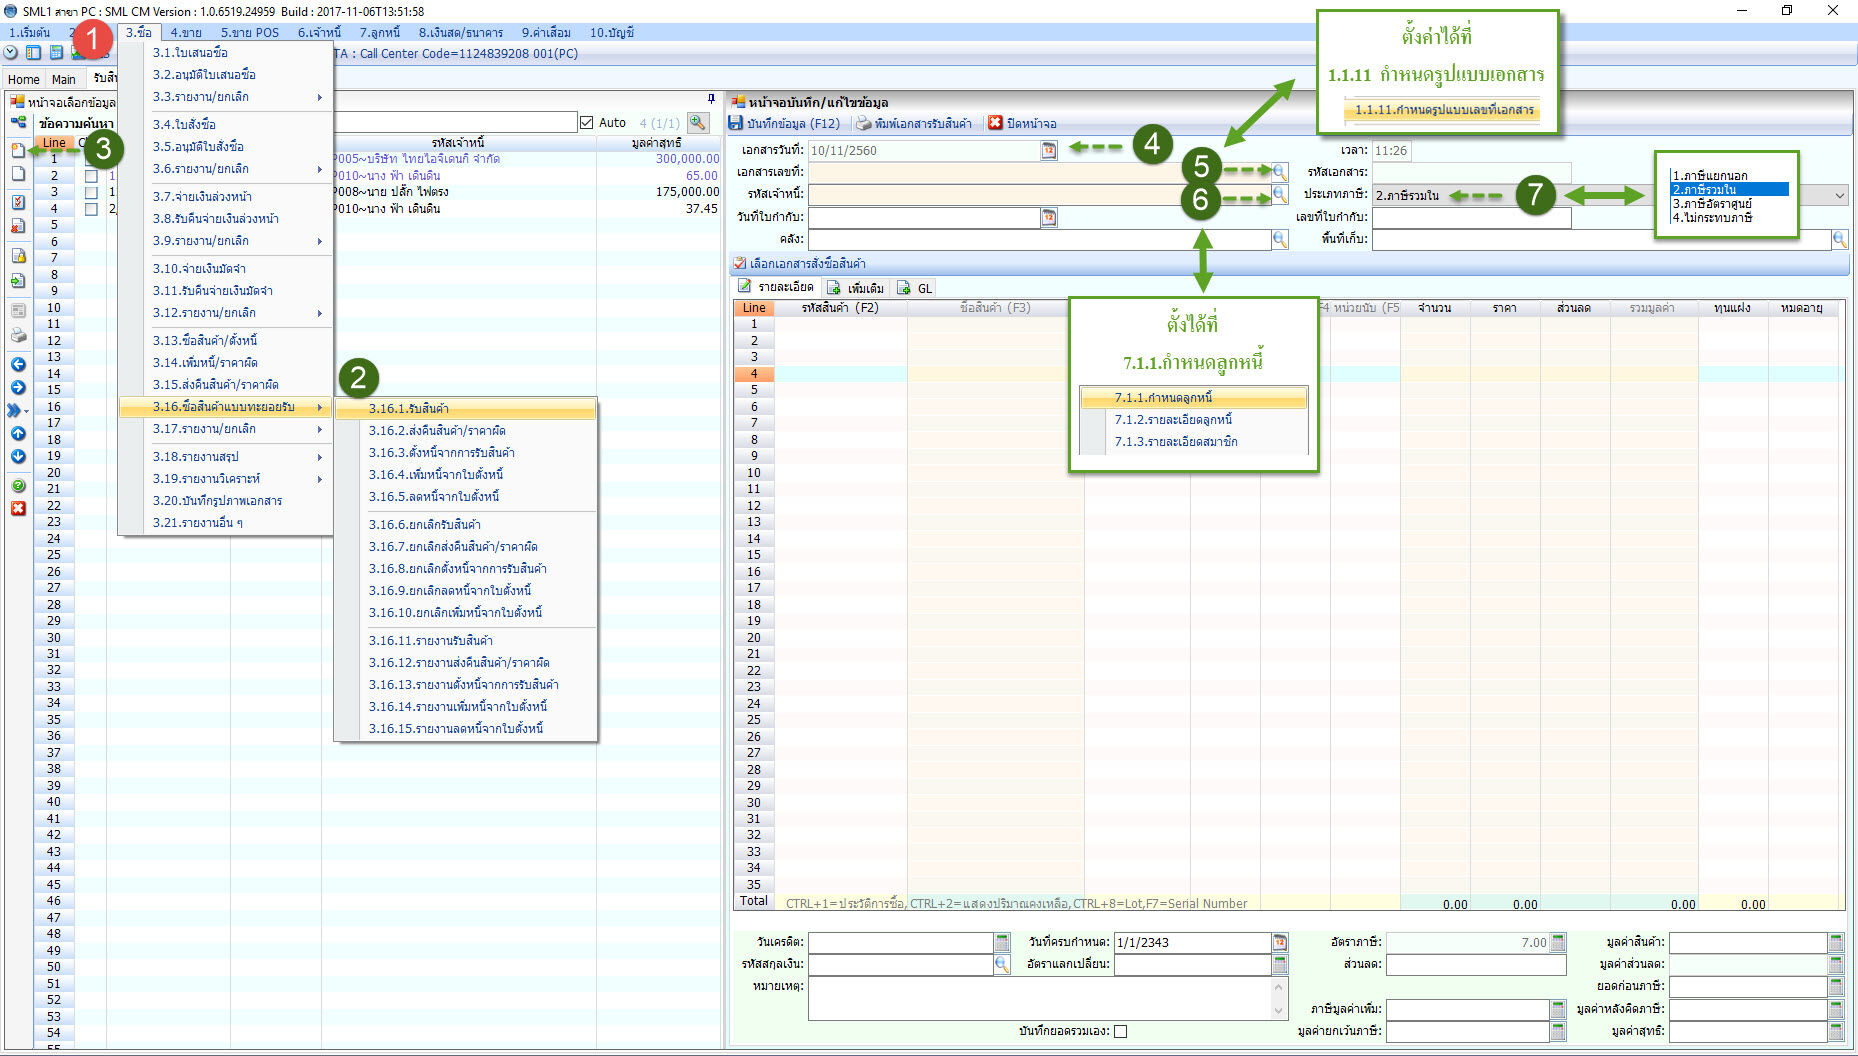Click the calculator icon in the top toolbar
1858x1056 pixels.
[x=56, y=53]
